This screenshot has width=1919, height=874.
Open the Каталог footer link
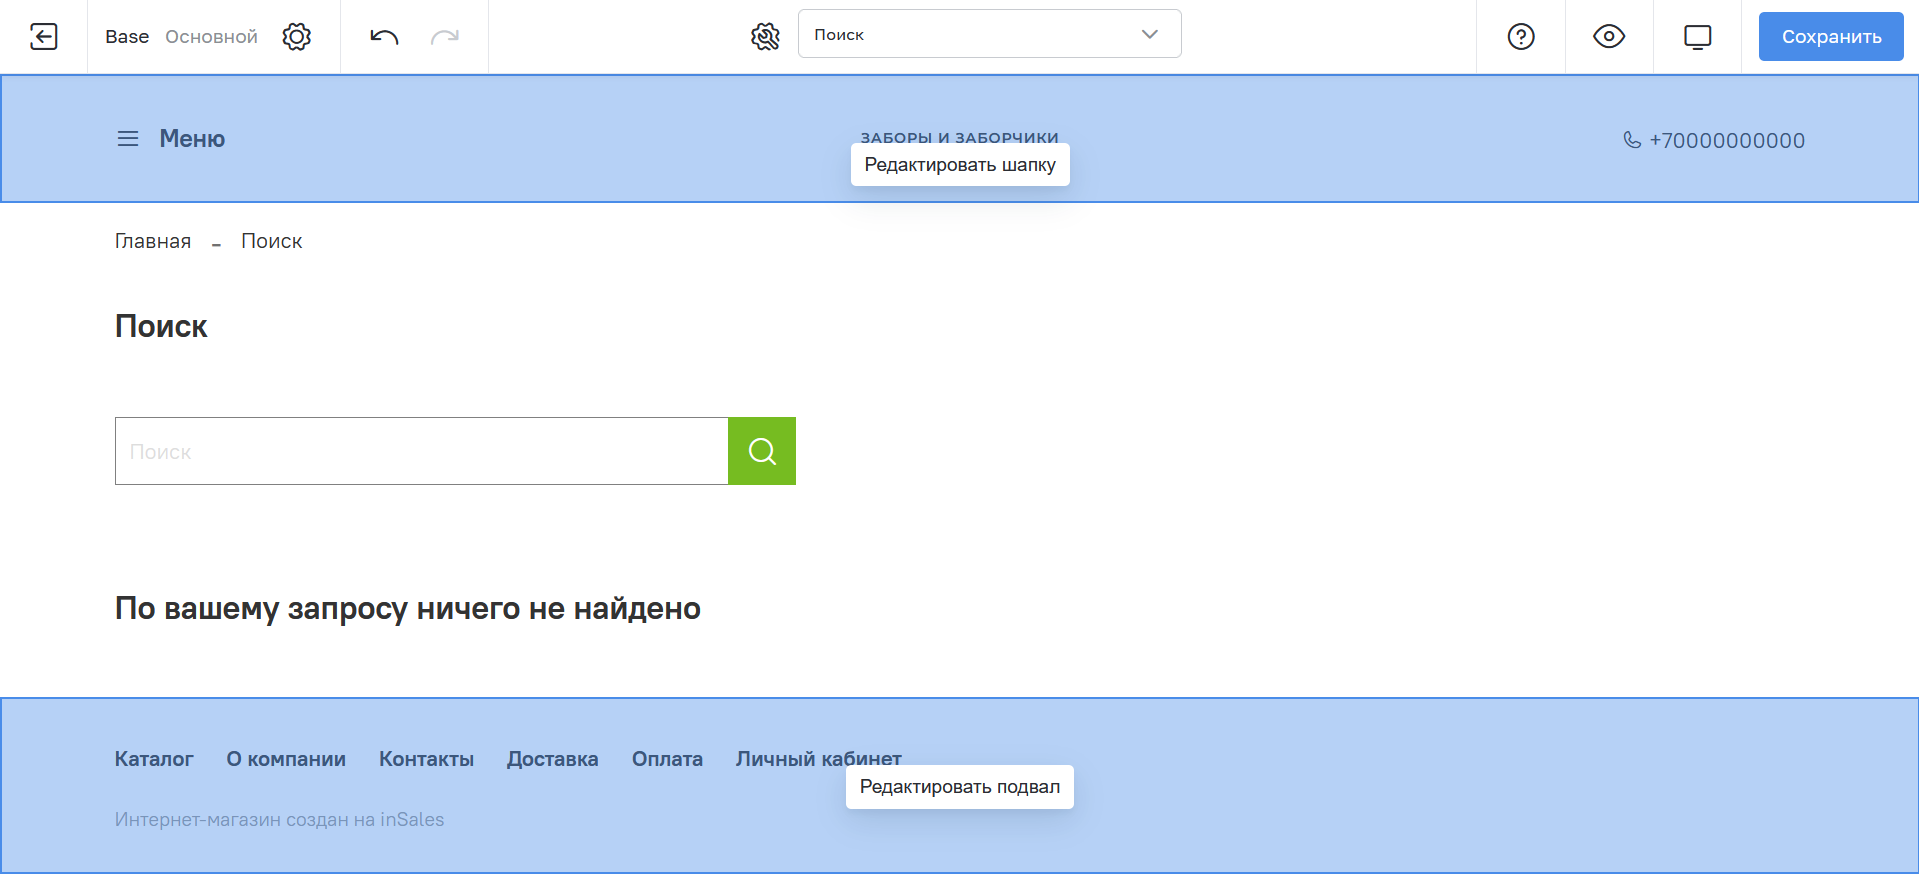pos(154,759)
